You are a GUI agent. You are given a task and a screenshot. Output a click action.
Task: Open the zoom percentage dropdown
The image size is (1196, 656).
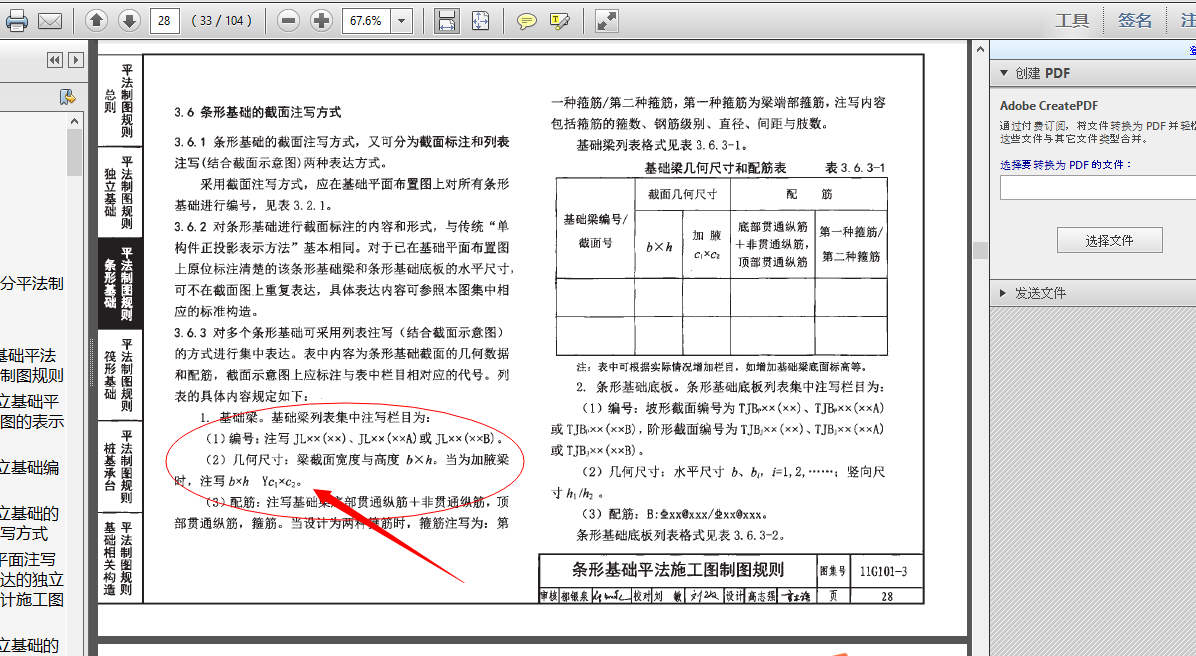pos(401,19)
